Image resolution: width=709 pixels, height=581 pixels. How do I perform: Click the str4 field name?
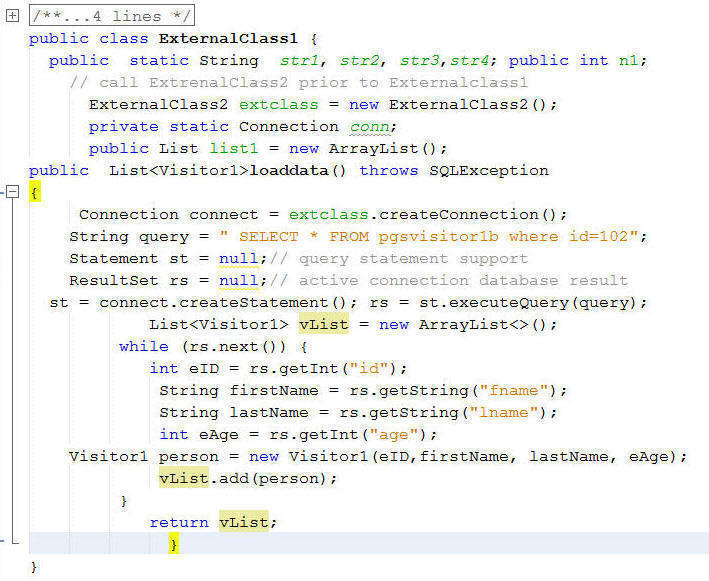470,60
